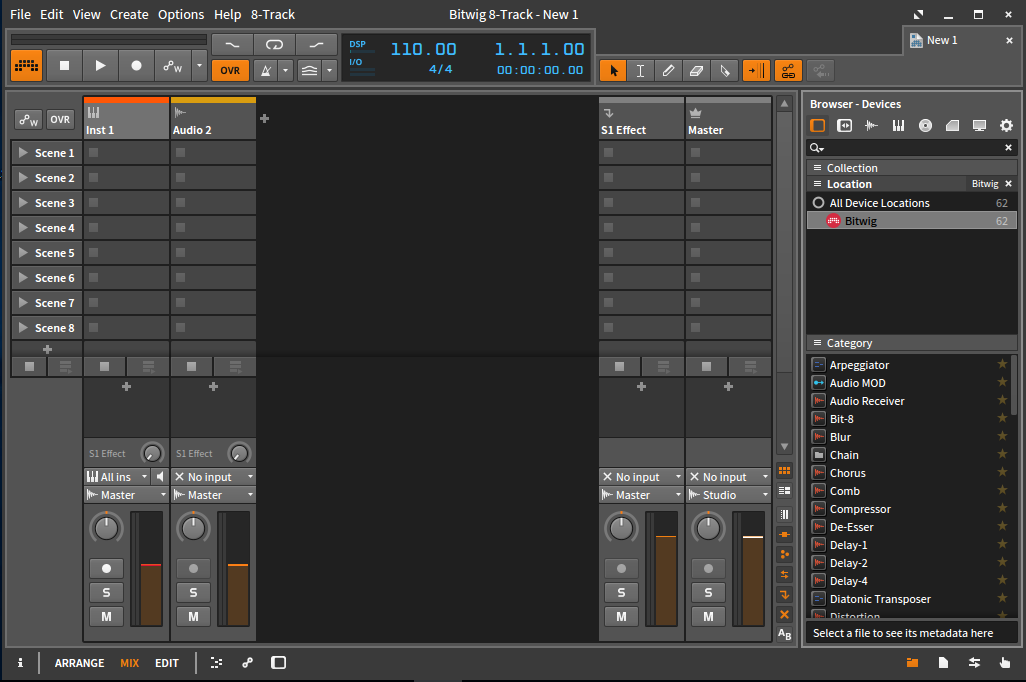Solo the S1 Effect track
This screenshot has width=1026, height=682.
pos(621,592)
